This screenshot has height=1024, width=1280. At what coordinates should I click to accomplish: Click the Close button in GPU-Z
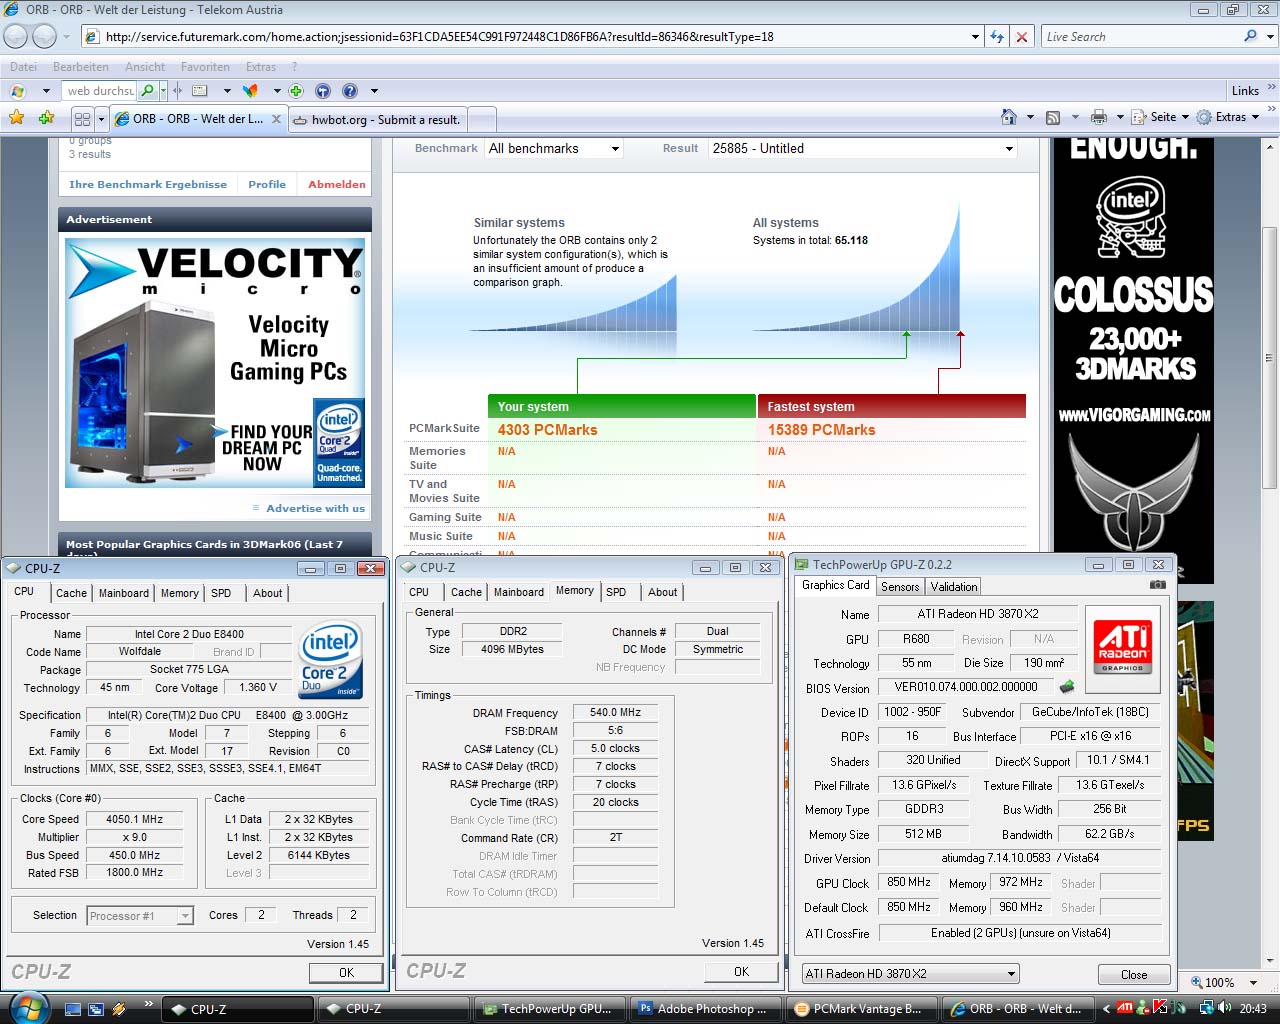coord(1134,974)
